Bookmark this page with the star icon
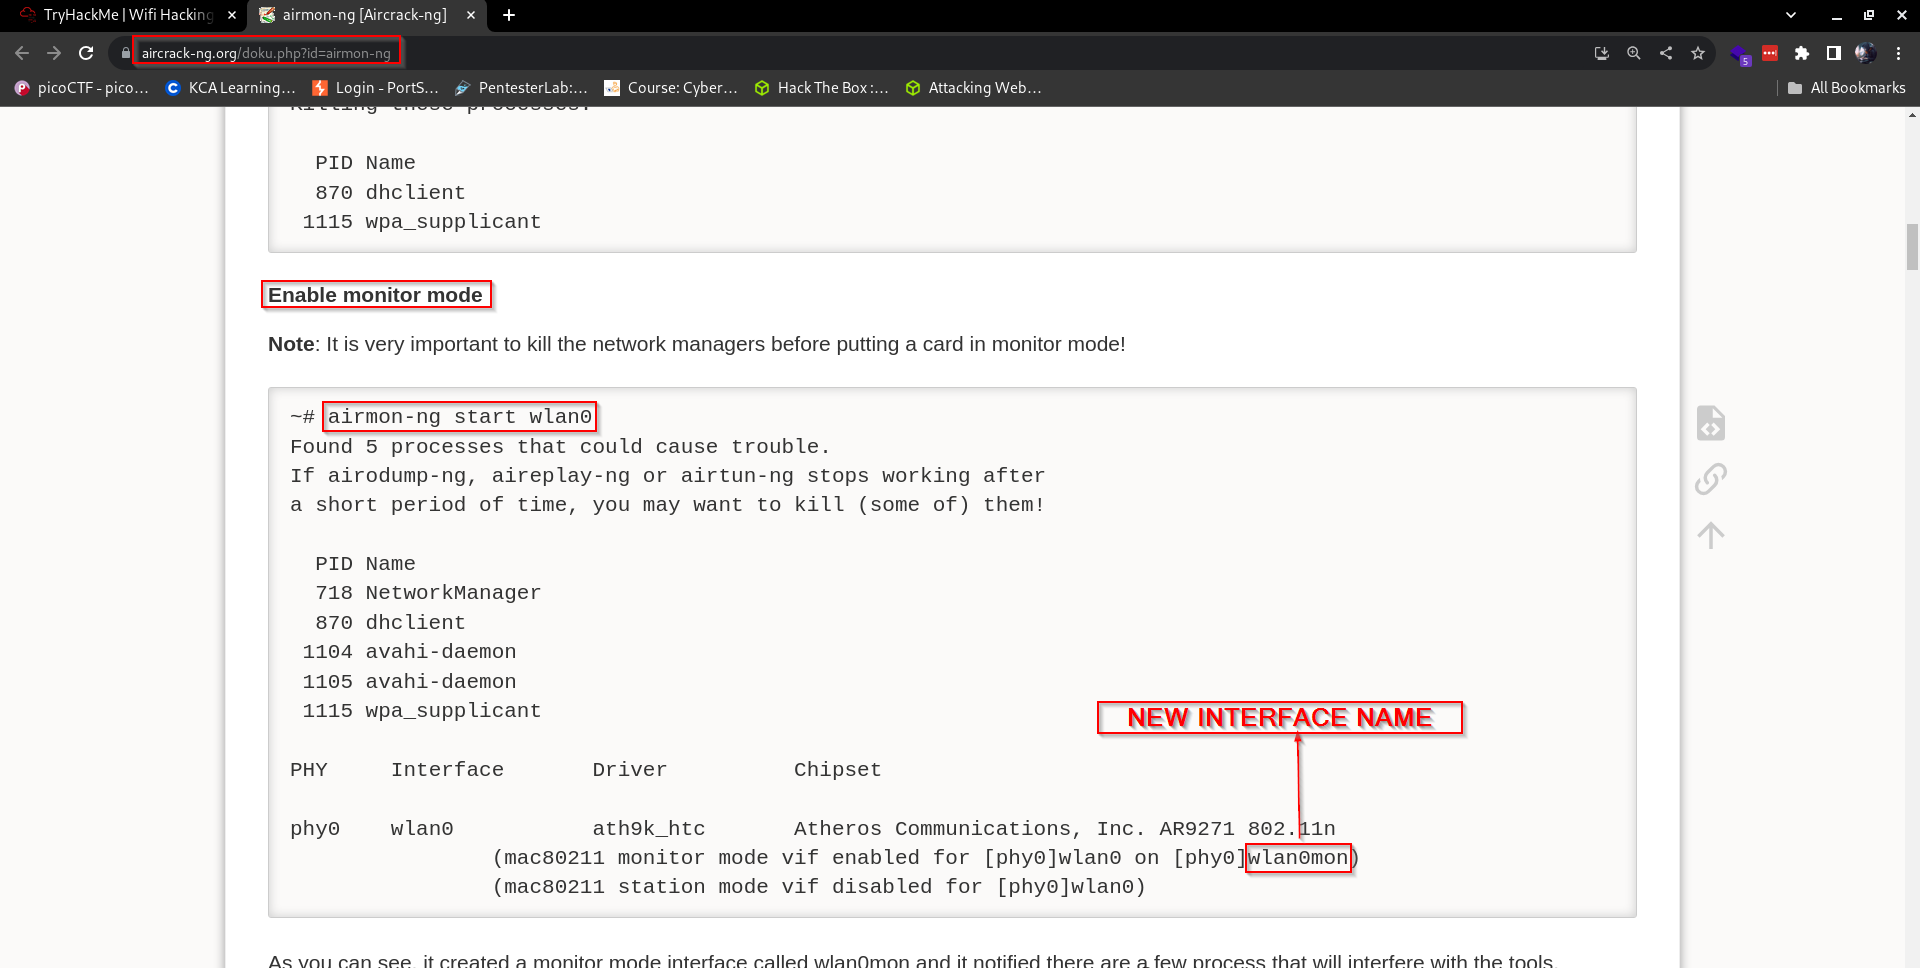 tap(1698, 53)
